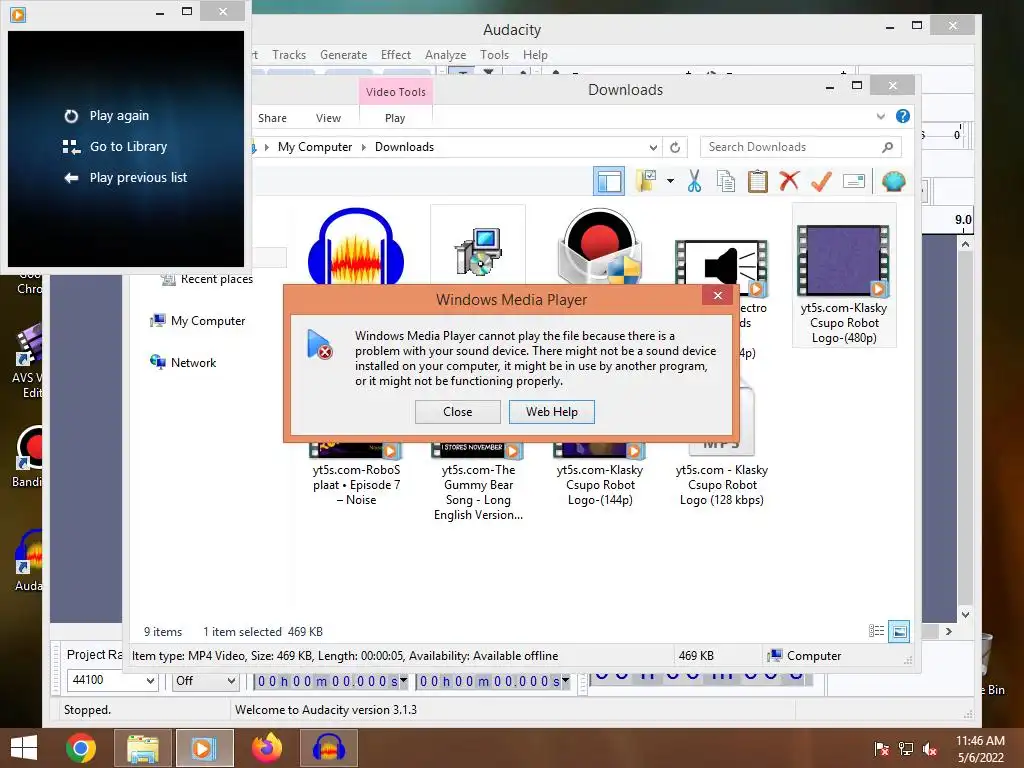Click the muted volume tray icon
The image size is (1024, 768).
point(929,749)
